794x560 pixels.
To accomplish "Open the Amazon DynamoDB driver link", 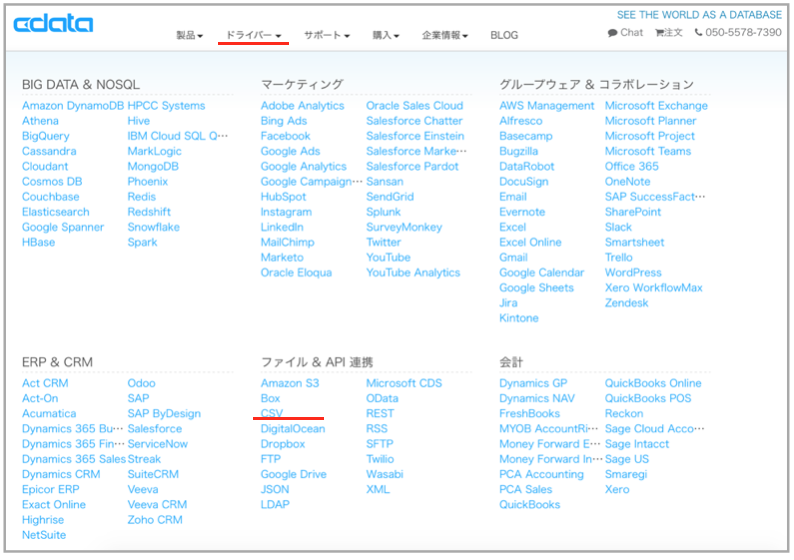I will tap(73, 105).
